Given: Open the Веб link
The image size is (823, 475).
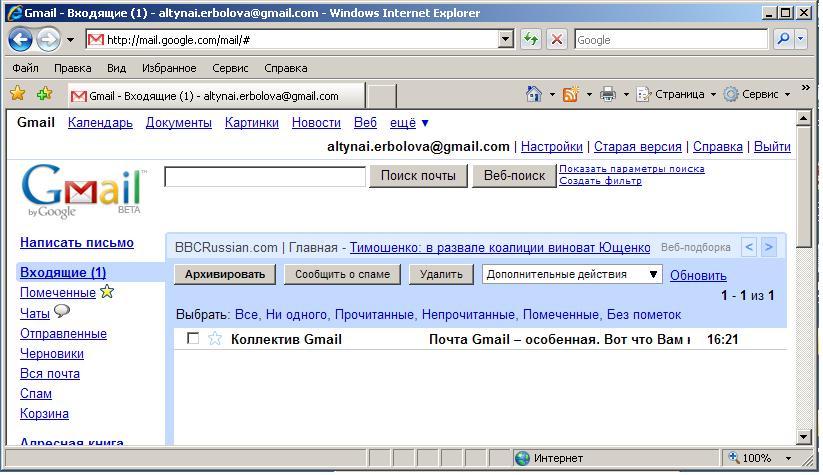Looking at the screenshot, I should tap(365, 123).
